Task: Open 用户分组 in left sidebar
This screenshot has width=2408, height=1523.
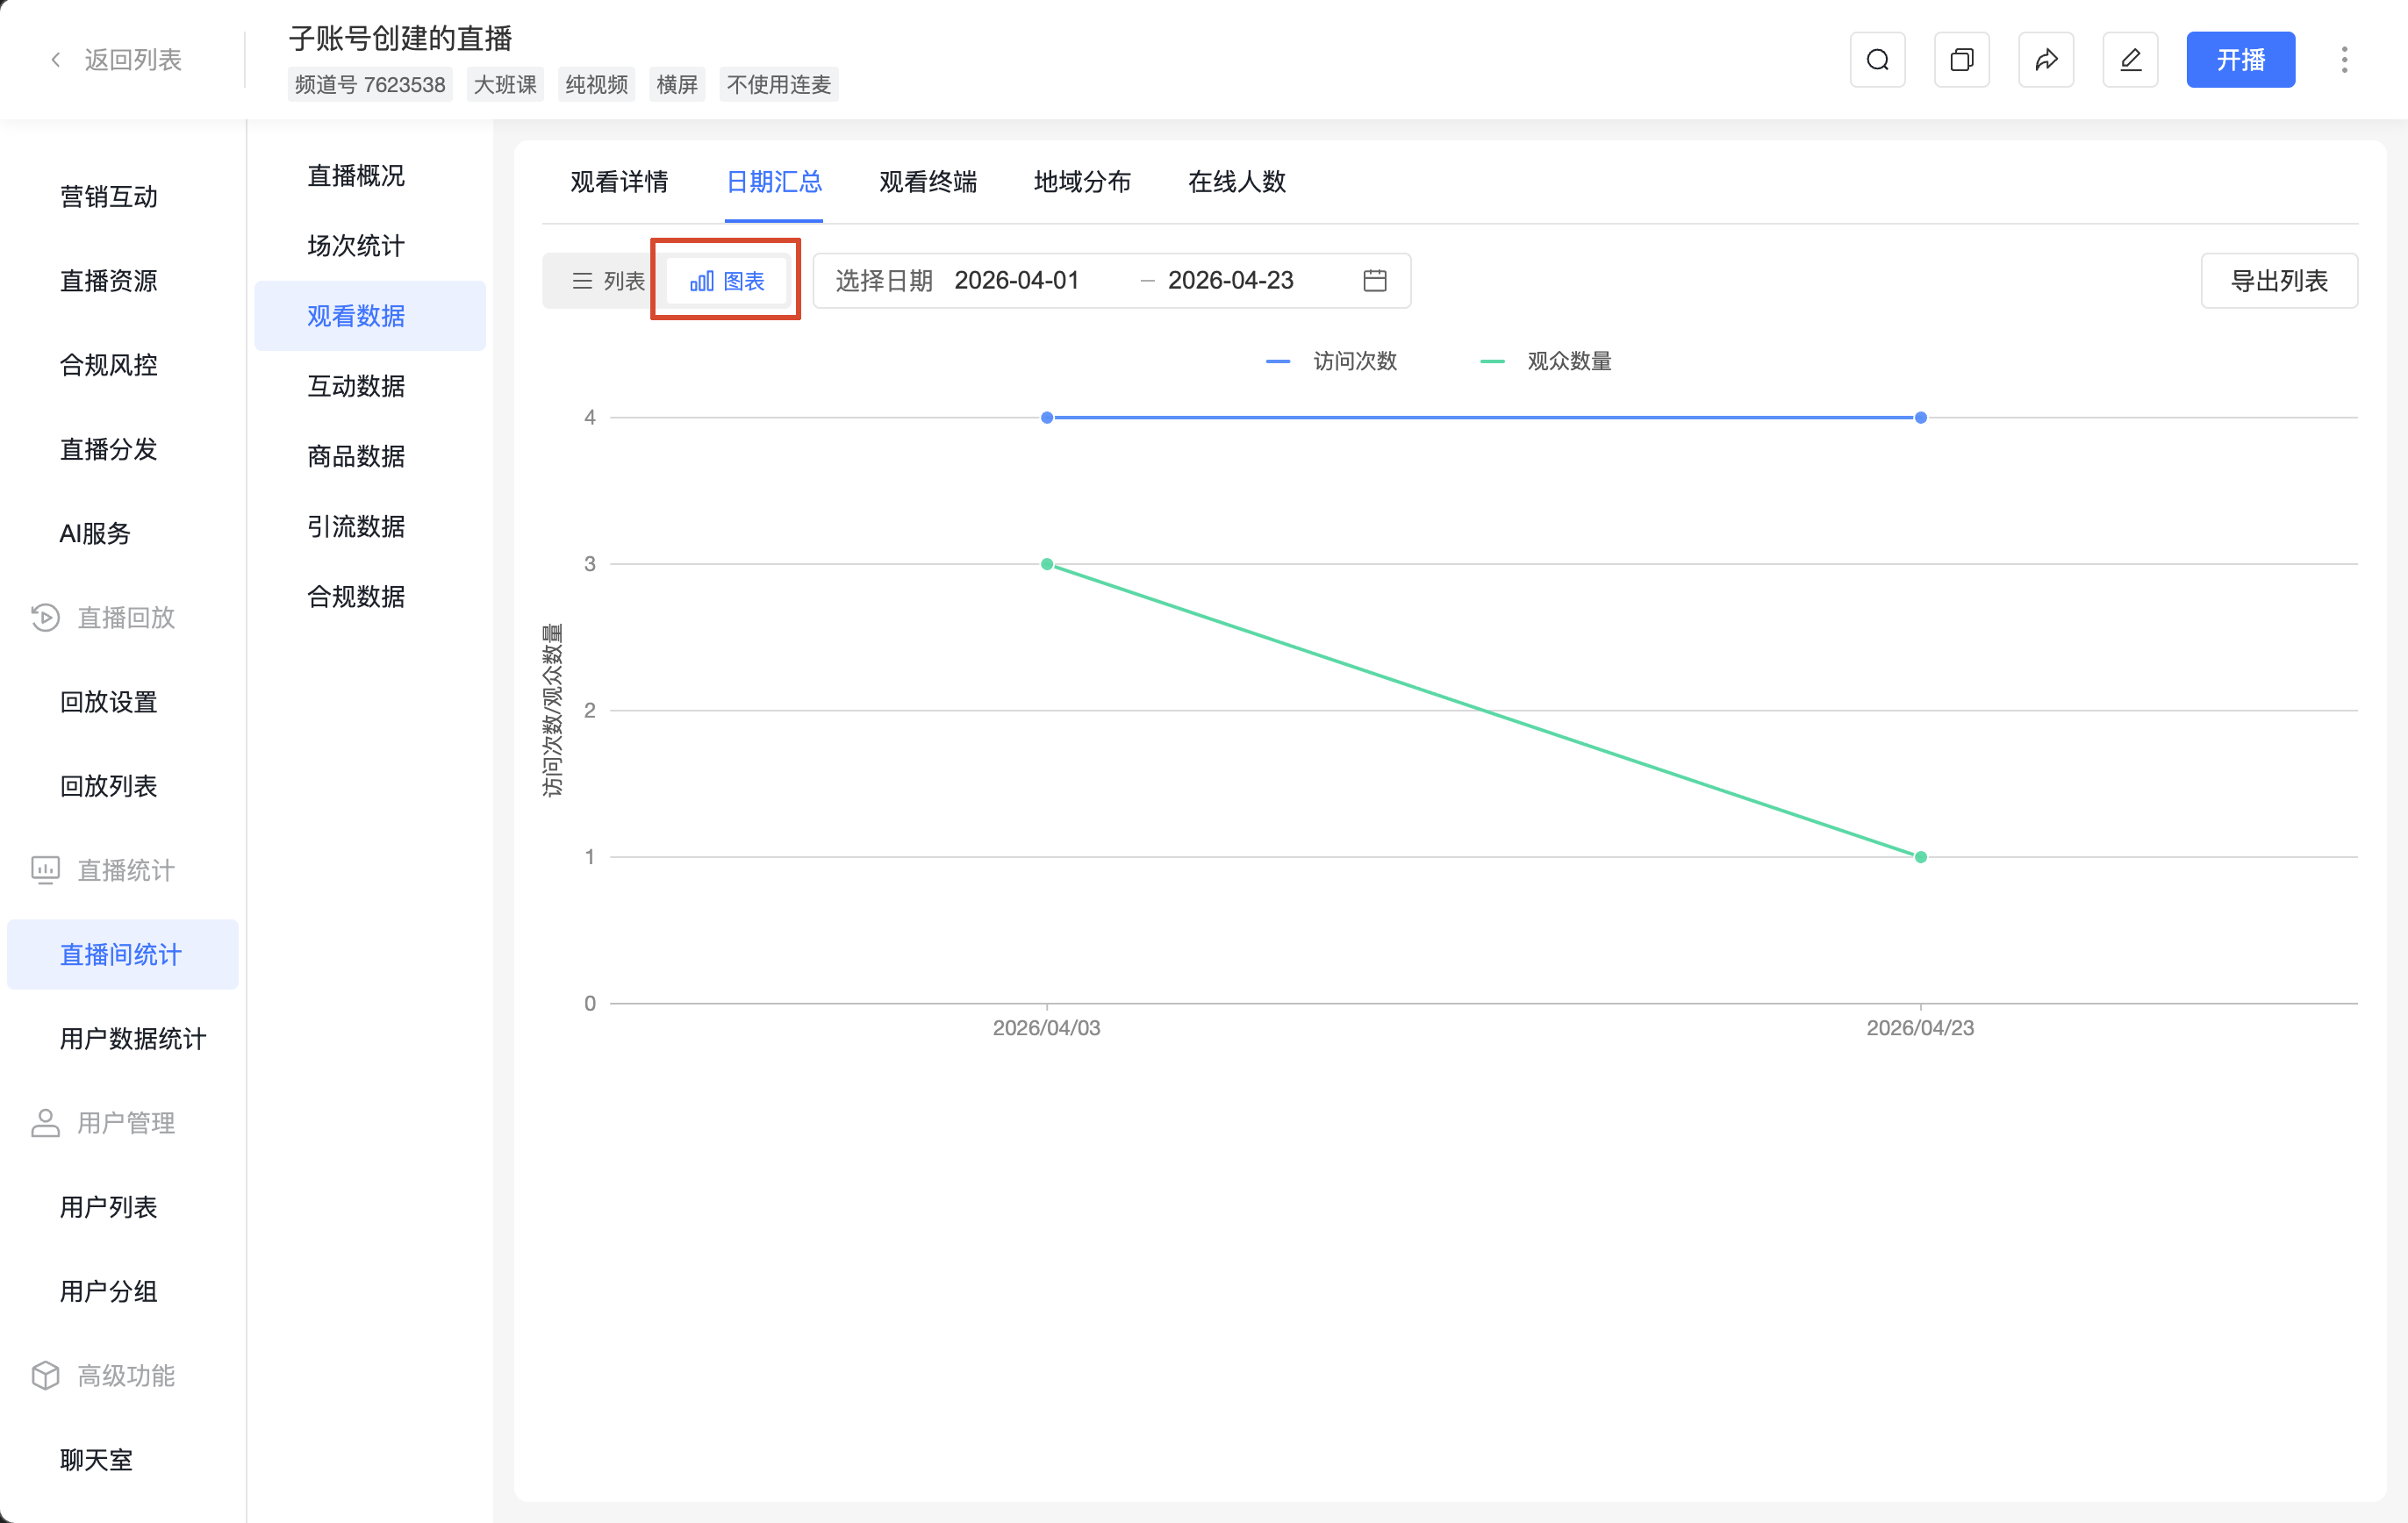Action: coord(122,1292)
